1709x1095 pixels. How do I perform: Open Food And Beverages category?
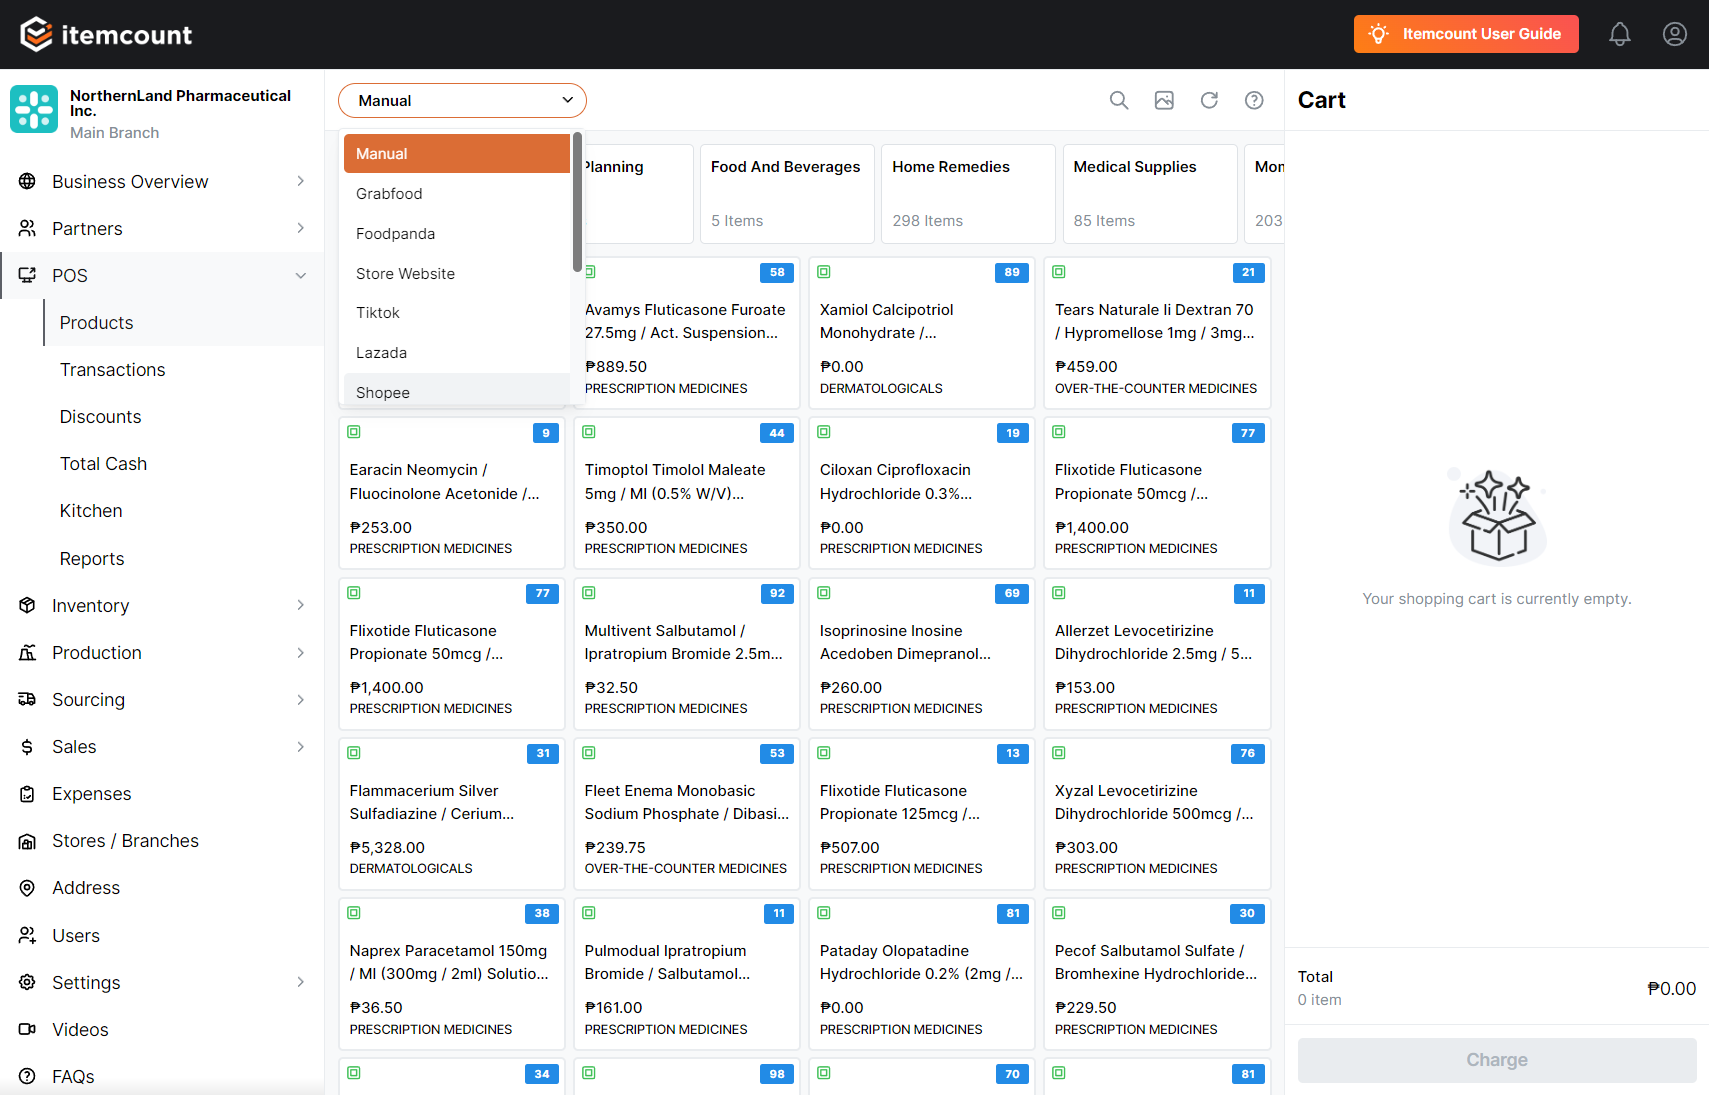coord(785,194)
